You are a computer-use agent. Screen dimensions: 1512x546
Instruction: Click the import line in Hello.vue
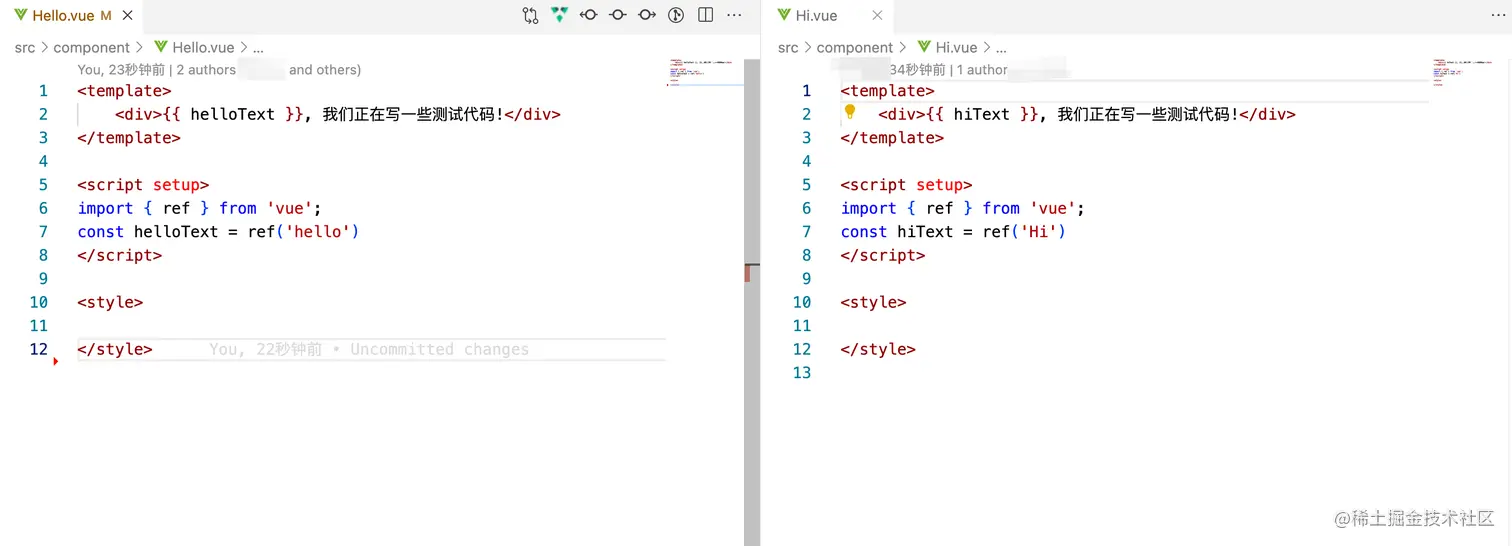coord(199,208)
